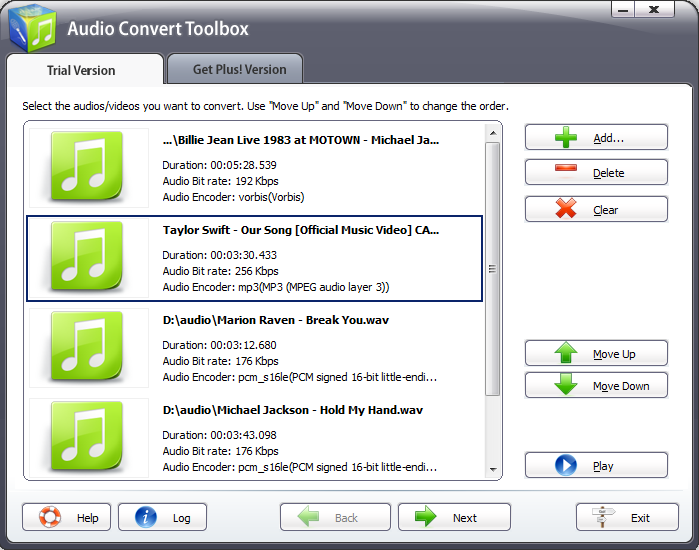
Task: Click the grayed-out Back arrow icon
Action: 308,517
